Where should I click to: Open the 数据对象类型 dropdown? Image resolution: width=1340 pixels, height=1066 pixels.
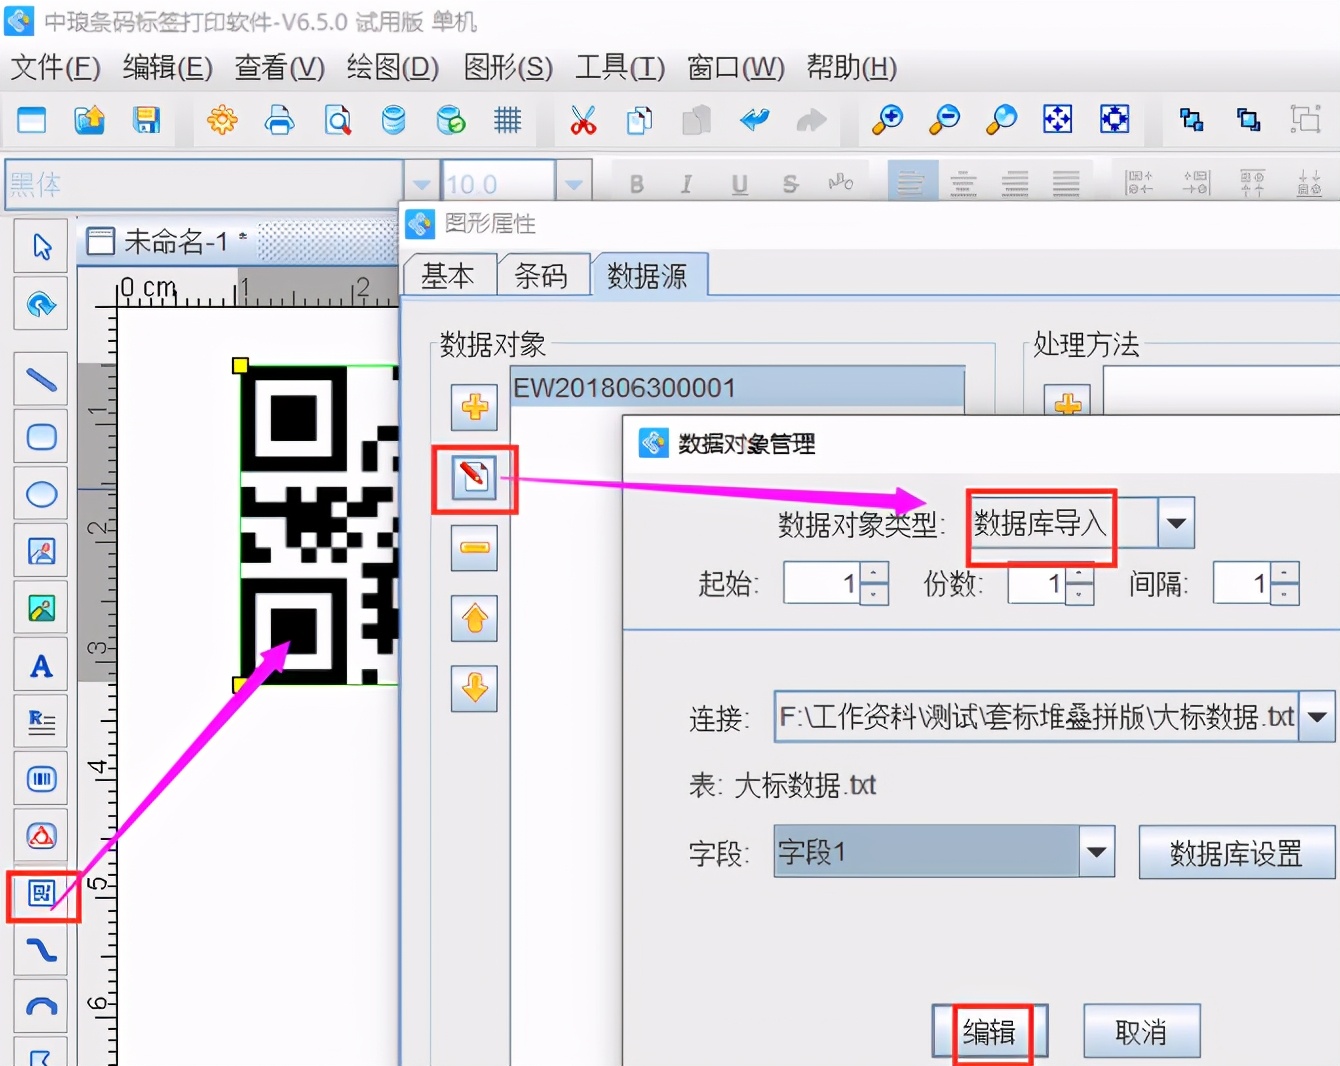click(1176, 523)
